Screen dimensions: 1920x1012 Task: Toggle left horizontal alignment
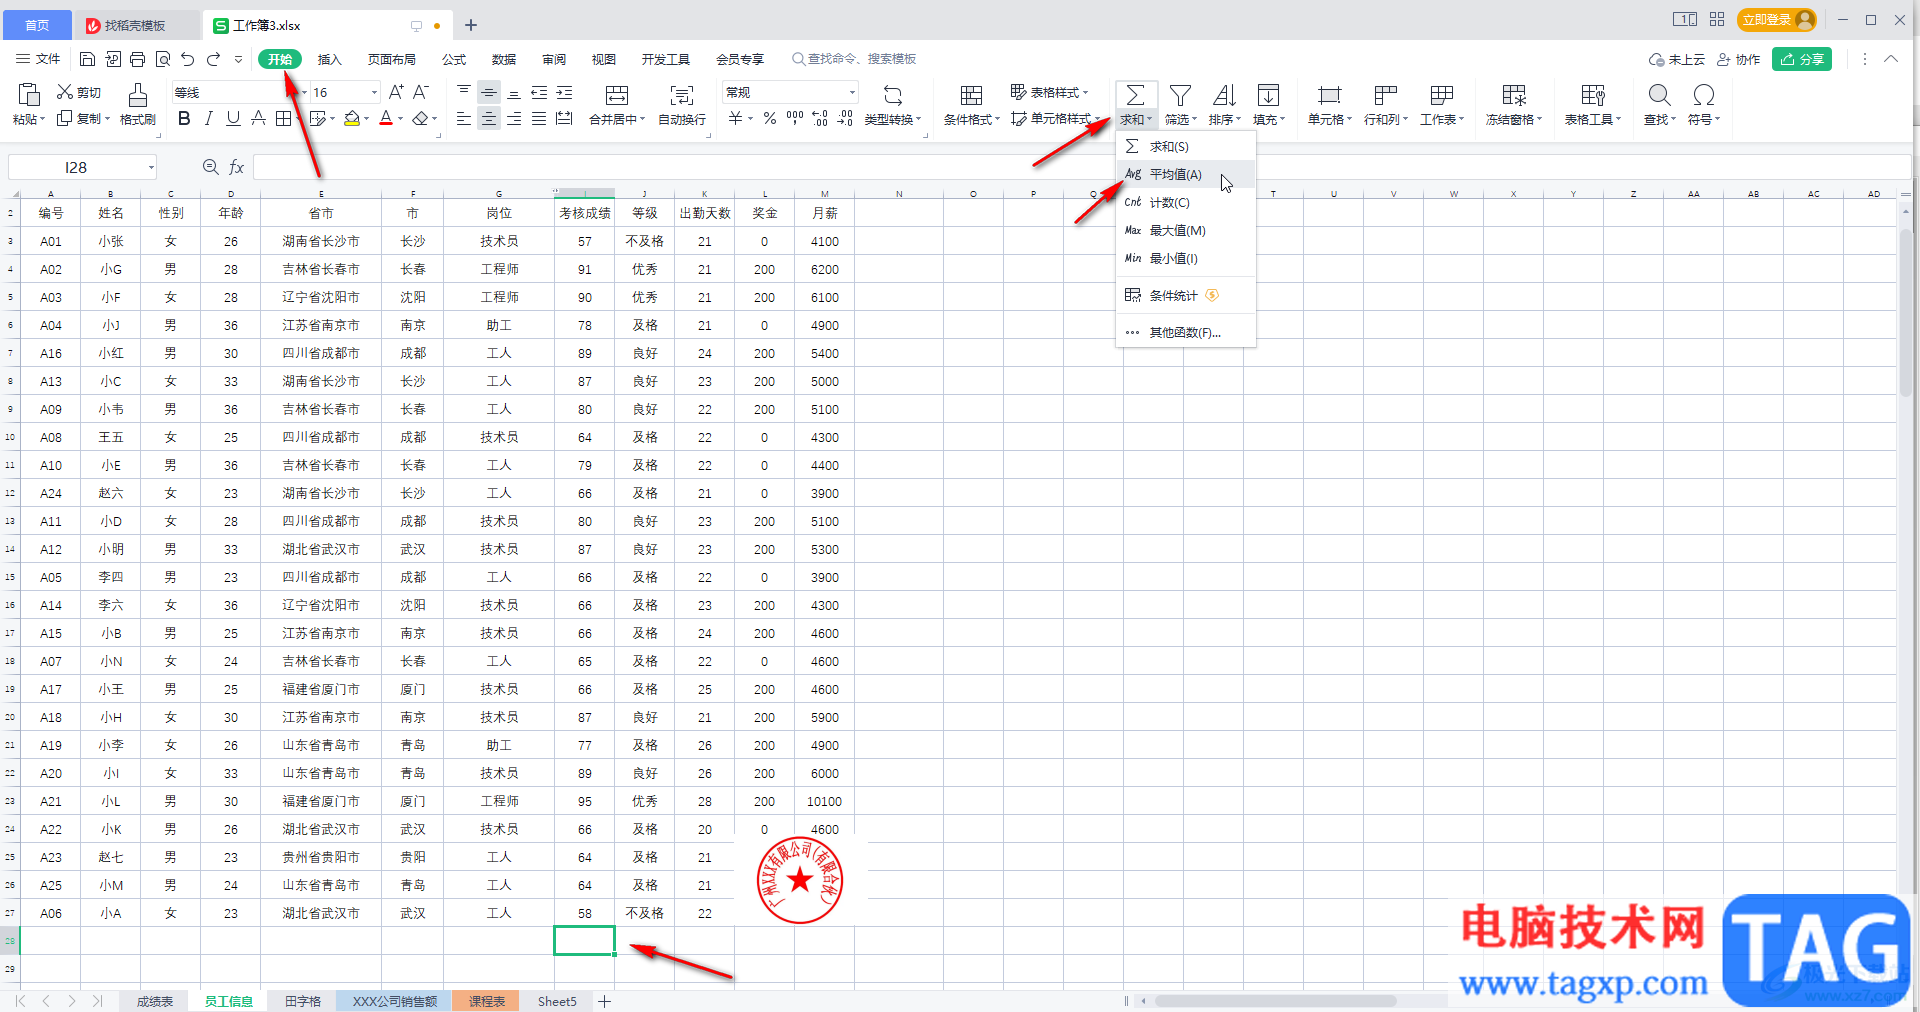pyautogui.click(x=464, y=119)
